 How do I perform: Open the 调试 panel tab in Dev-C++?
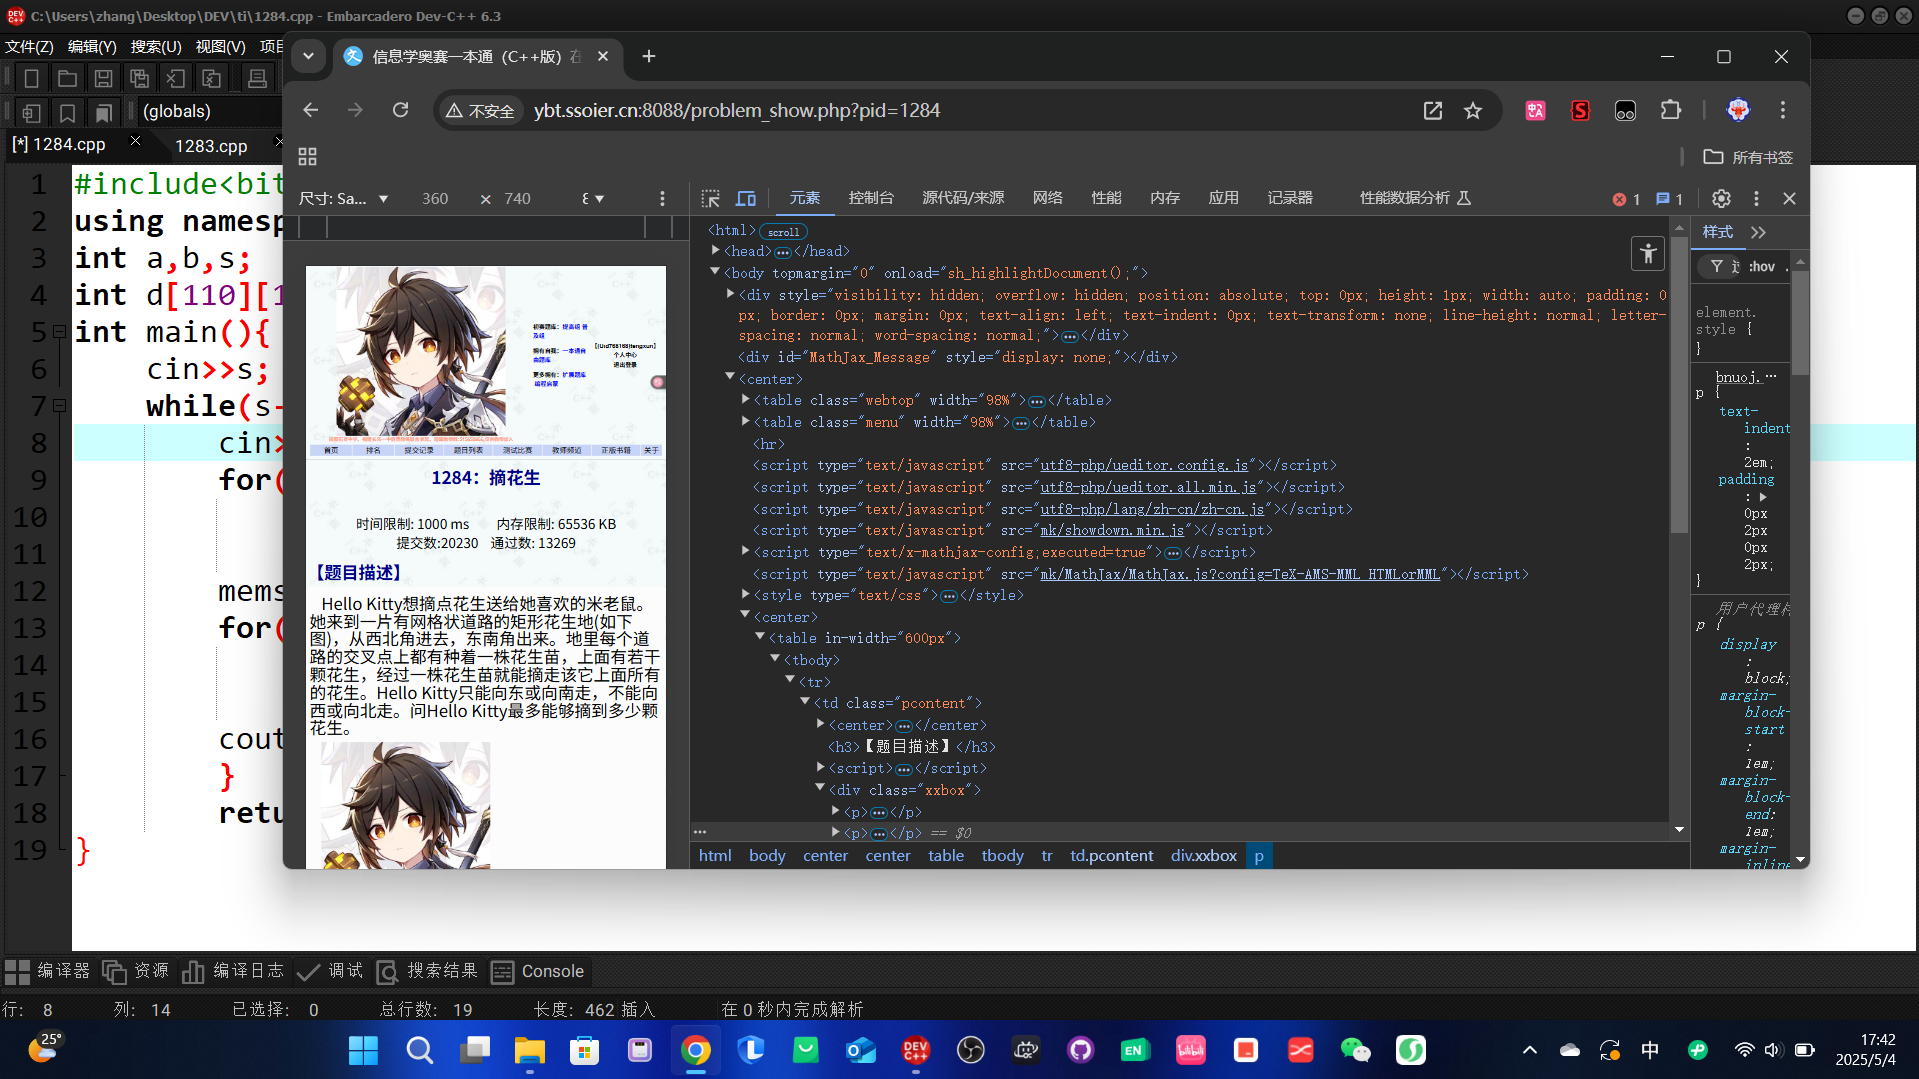[x=331, y=971]
